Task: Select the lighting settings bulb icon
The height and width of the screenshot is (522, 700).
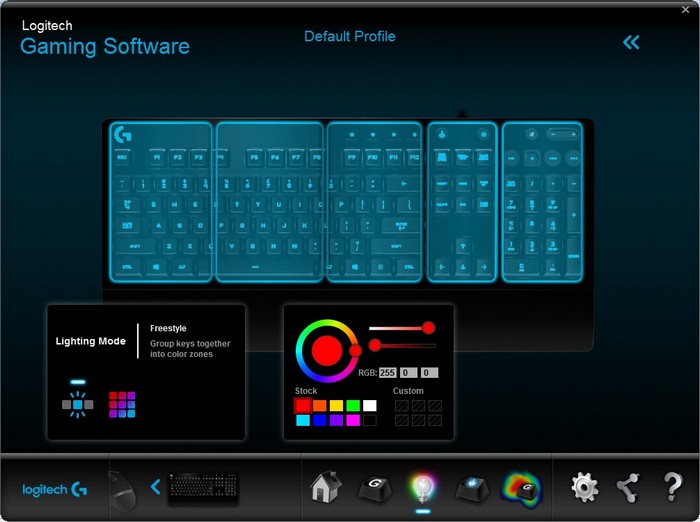Action: [x=423, y=486]
